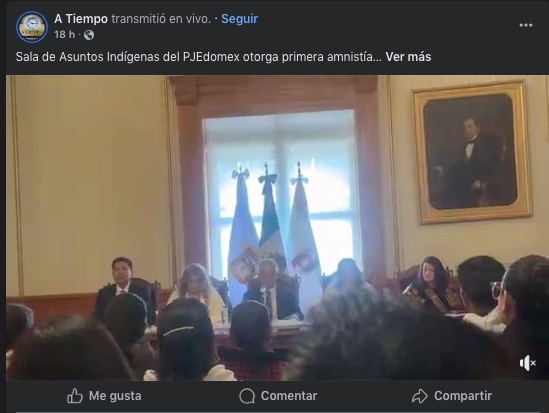Click the man in suit on video left

tap(122, 284)
